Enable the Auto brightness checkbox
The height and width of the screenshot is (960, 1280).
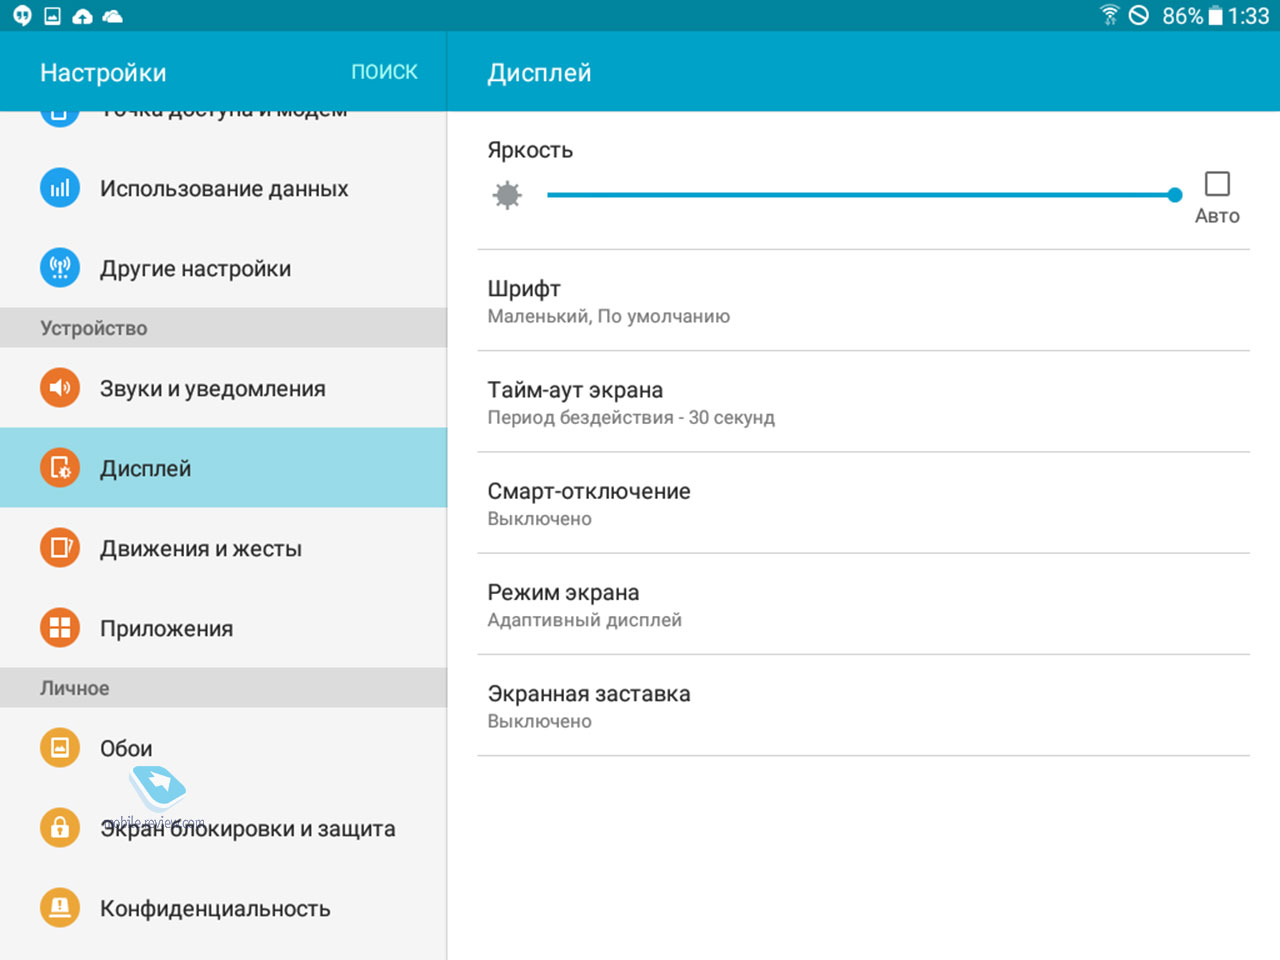coord(1217,184)
